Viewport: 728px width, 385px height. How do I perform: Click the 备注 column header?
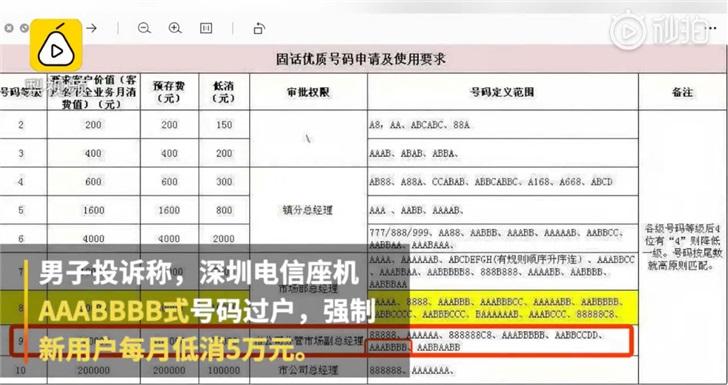point(682,92)
